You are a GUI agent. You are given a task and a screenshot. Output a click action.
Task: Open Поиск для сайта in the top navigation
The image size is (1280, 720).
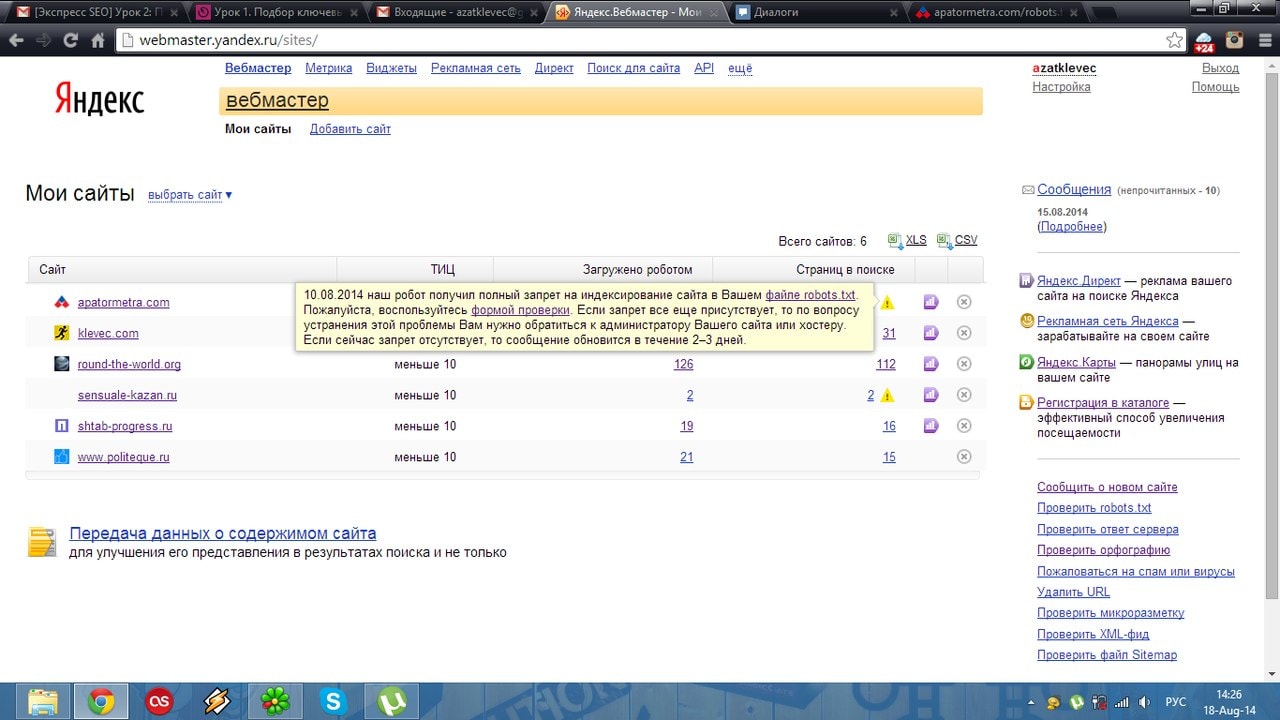click(x=634, y=68)
